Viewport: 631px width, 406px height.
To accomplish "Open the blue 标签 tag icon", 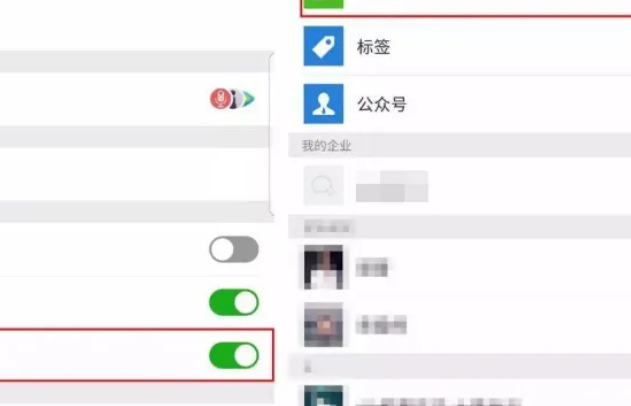I will (324, 46).
